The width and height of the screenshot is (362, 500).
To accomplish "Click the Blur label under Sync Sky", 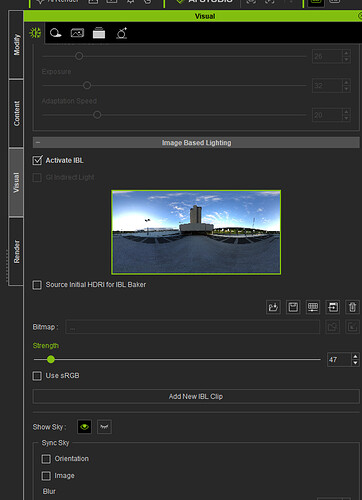I will point(49,491).
